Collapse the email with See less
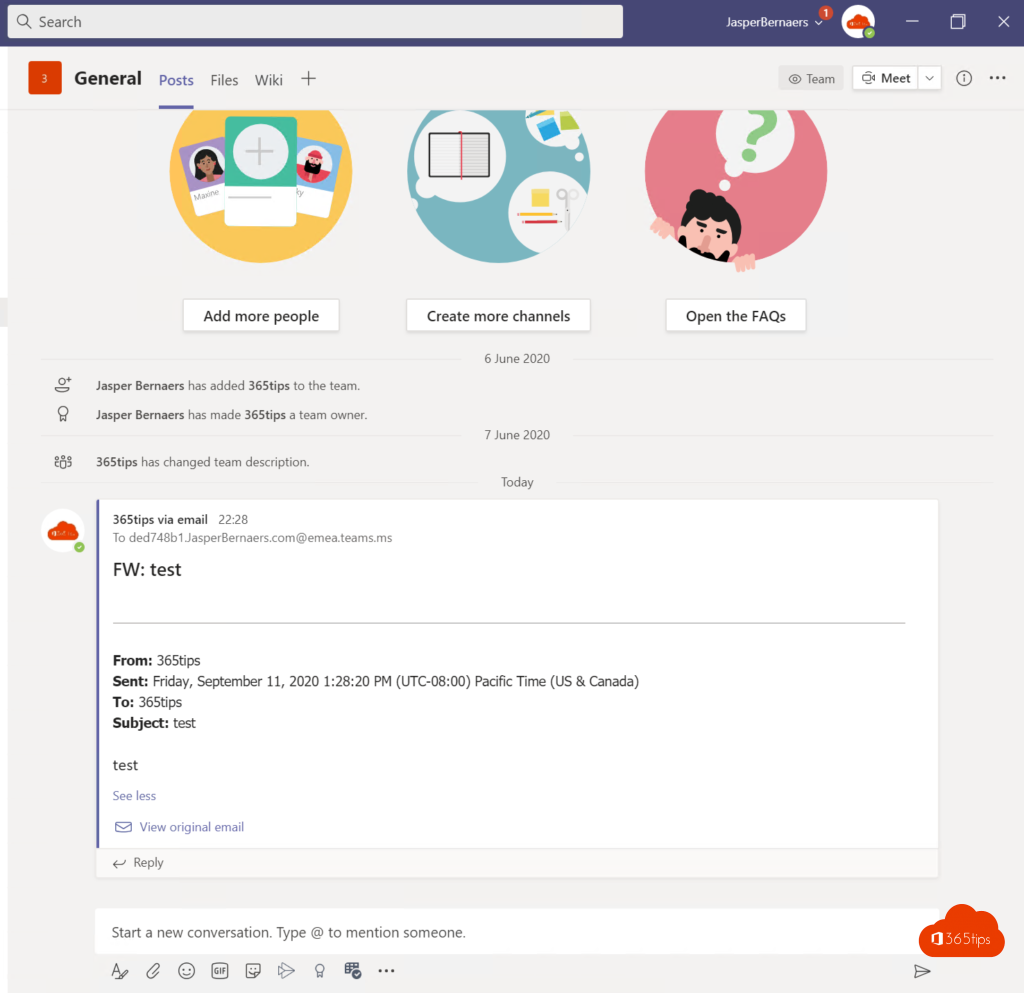The height and width of the screenshot is (993, 1024). coord(134,796)
